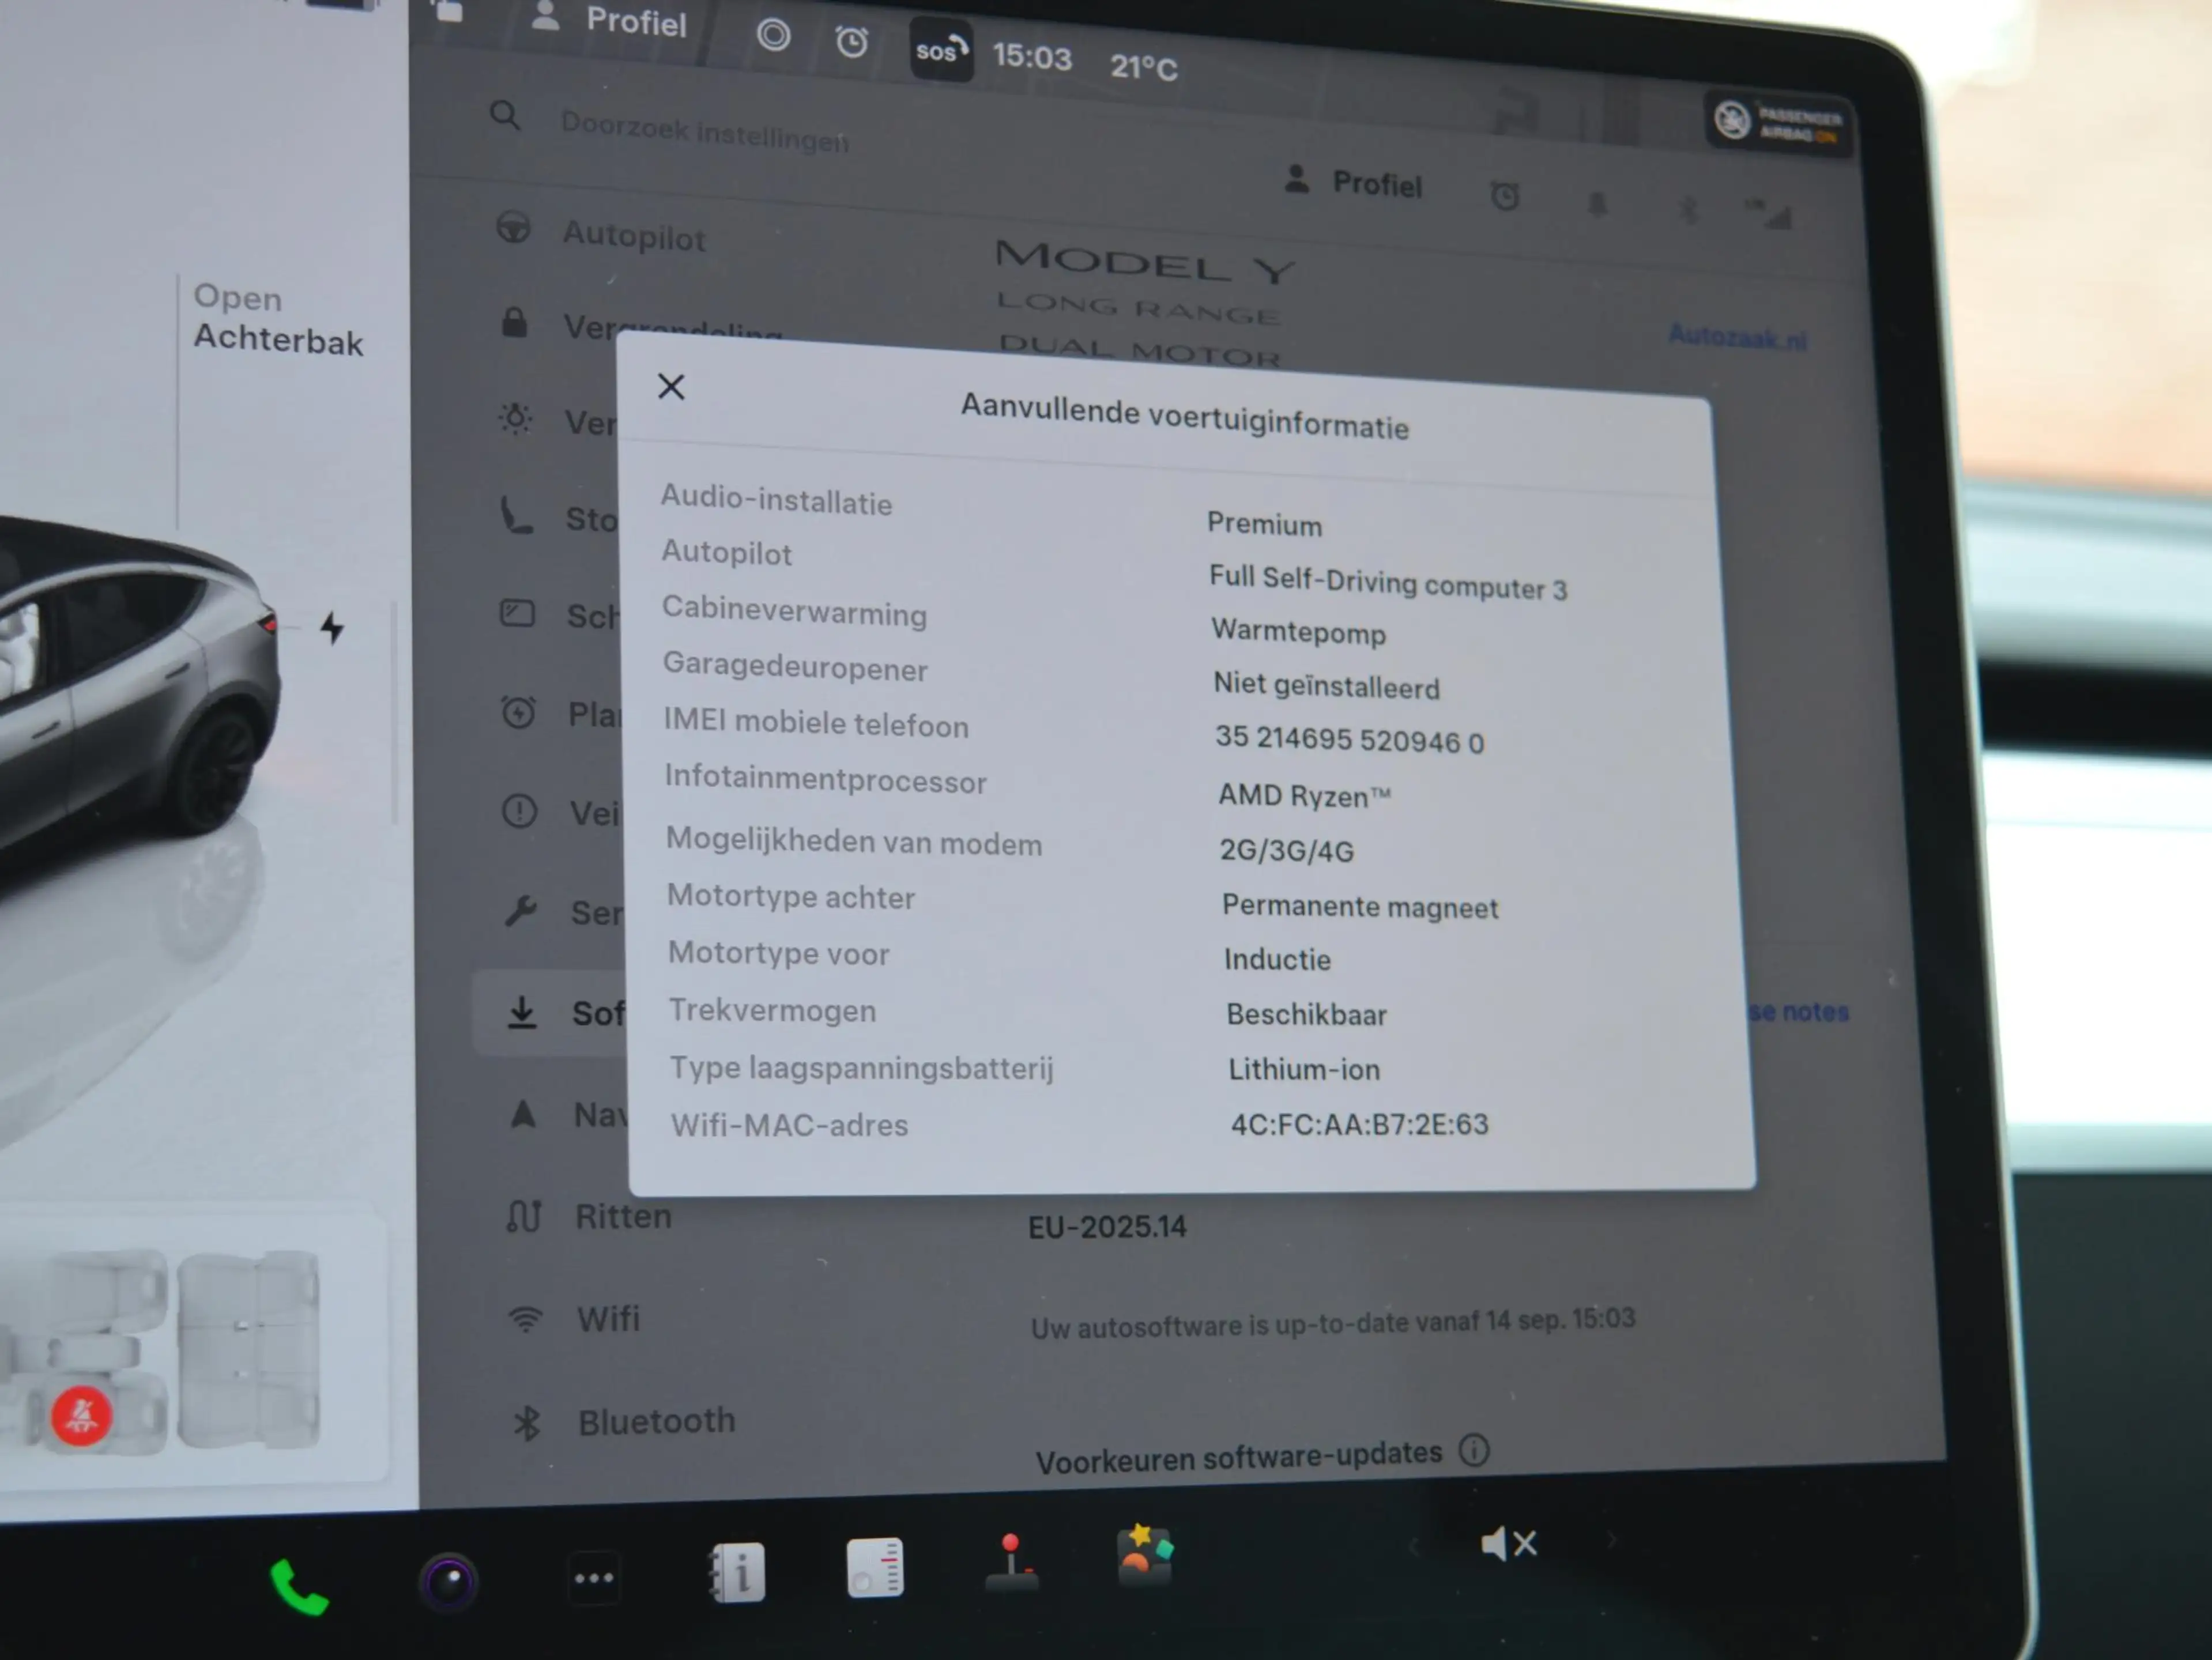Click the Autozaak.nl link
2212x1660 pixels.
(1737, 337)
